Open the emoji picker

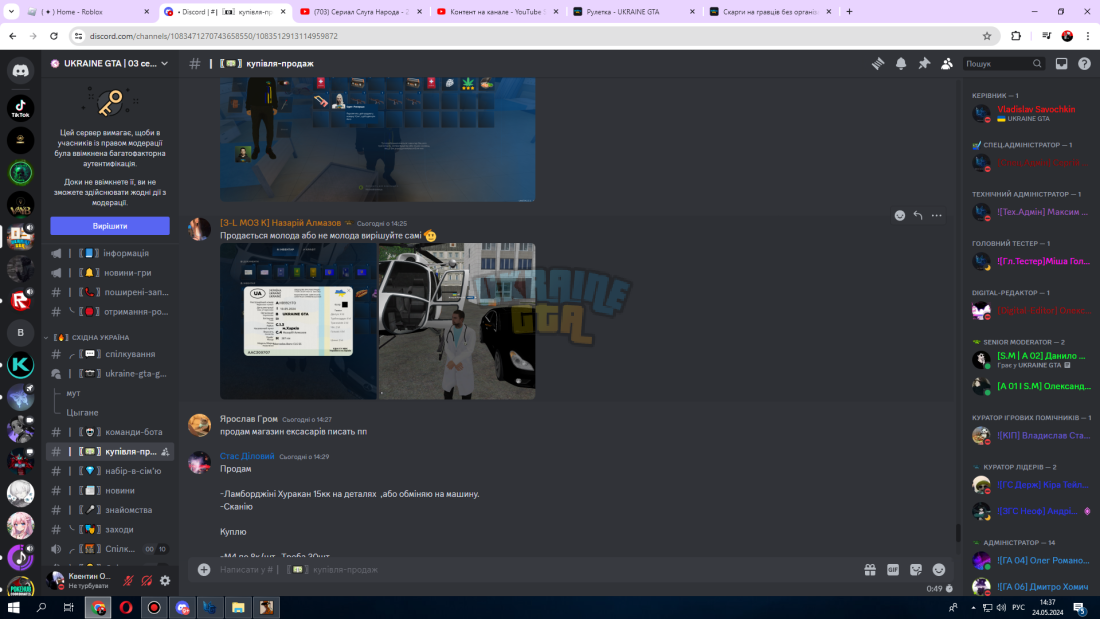click(939, 570)
